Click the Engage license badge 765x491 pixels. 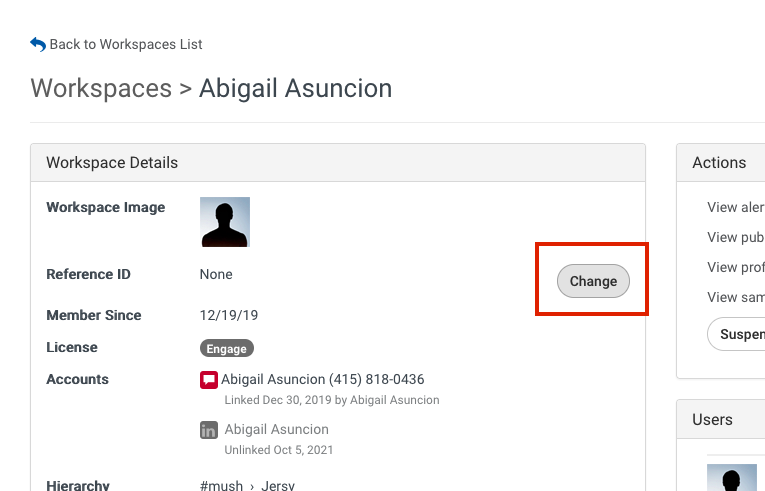click(227, 348)
